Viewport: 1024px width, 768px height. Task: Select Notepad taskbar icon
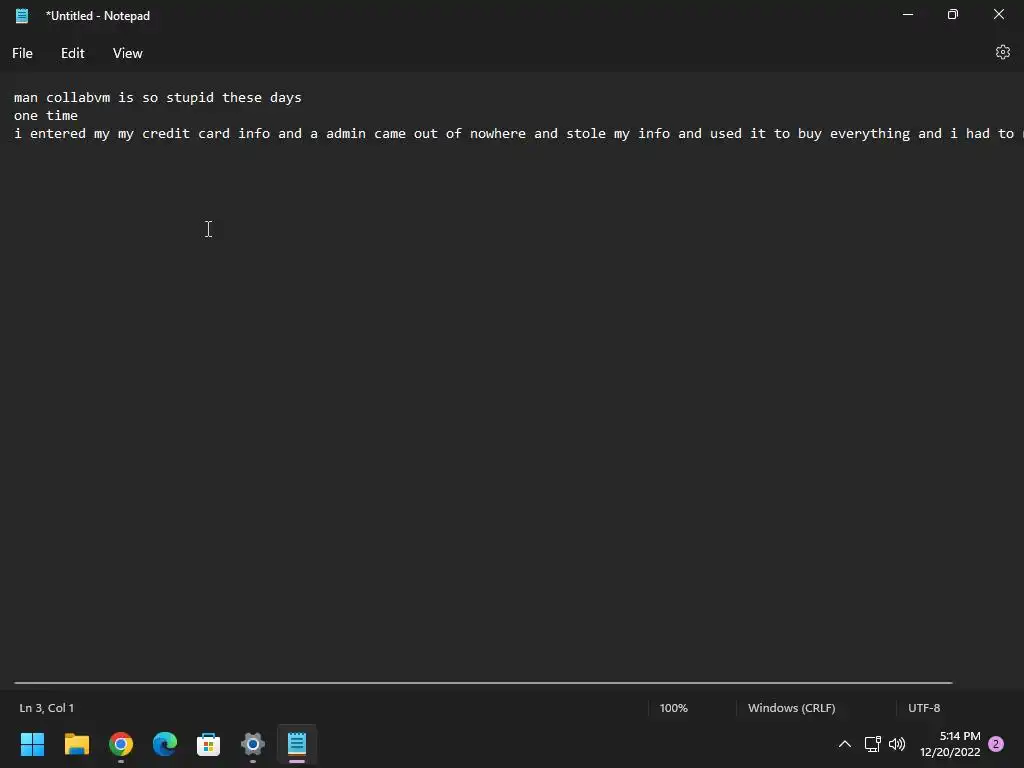[x=296, y=744]
